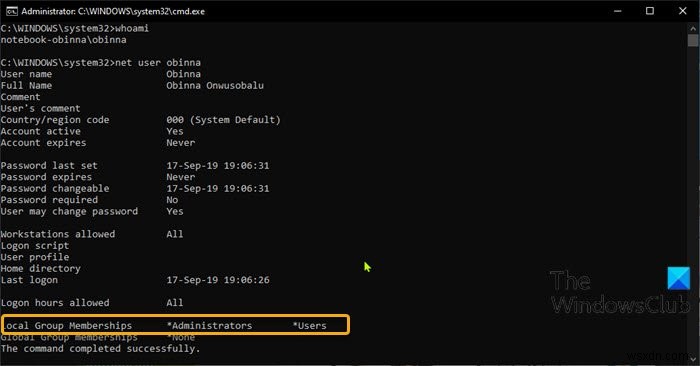This screenshot has width=700, height=366.
Task: Click 'The command completed successfully.' line
Action: coord(100,349)
